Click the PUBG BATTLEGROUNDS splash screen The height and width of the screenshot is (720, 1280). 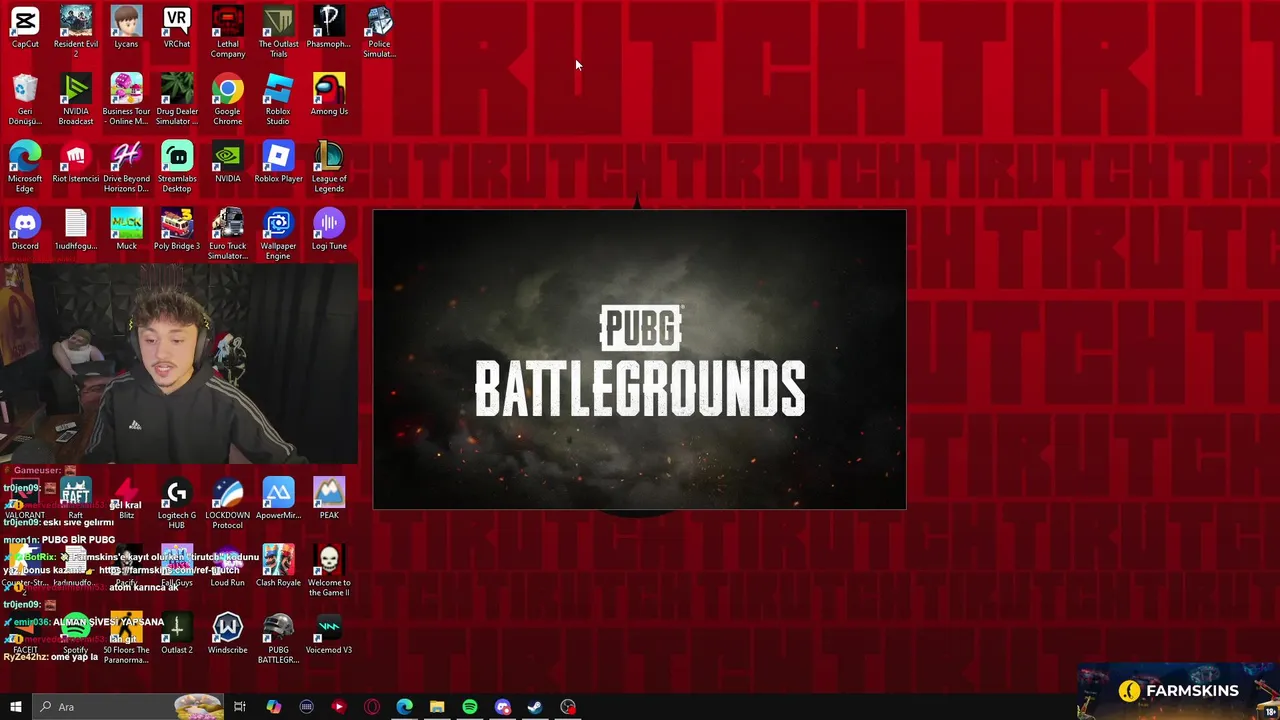pyautogui.click(x=640, y=360)
